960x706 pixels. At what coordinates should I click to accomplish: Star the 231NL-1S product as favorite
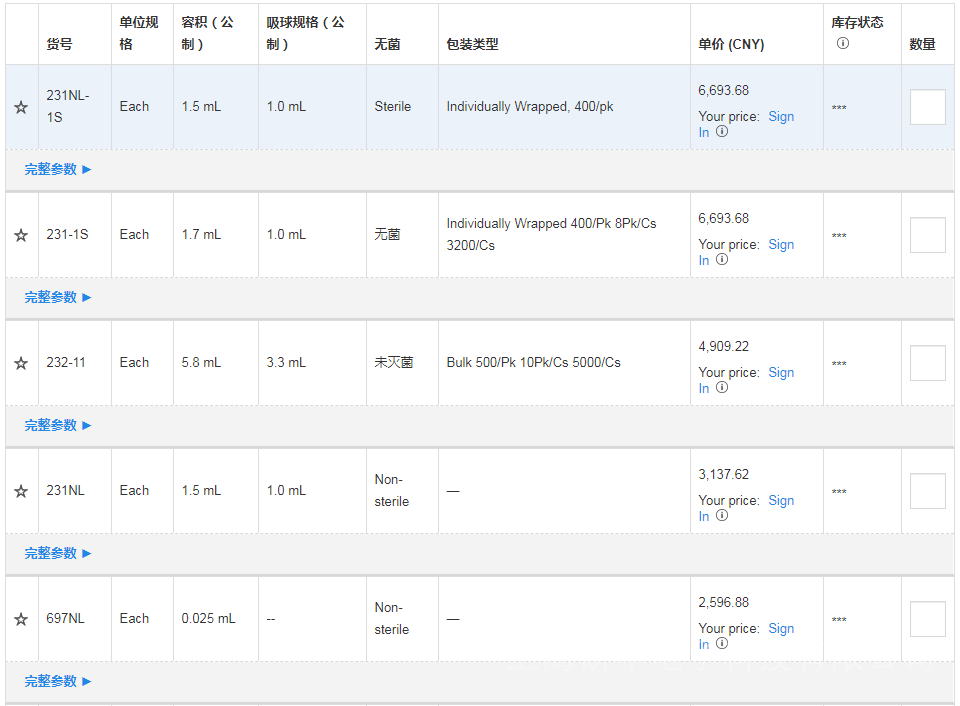click(21, 107)
